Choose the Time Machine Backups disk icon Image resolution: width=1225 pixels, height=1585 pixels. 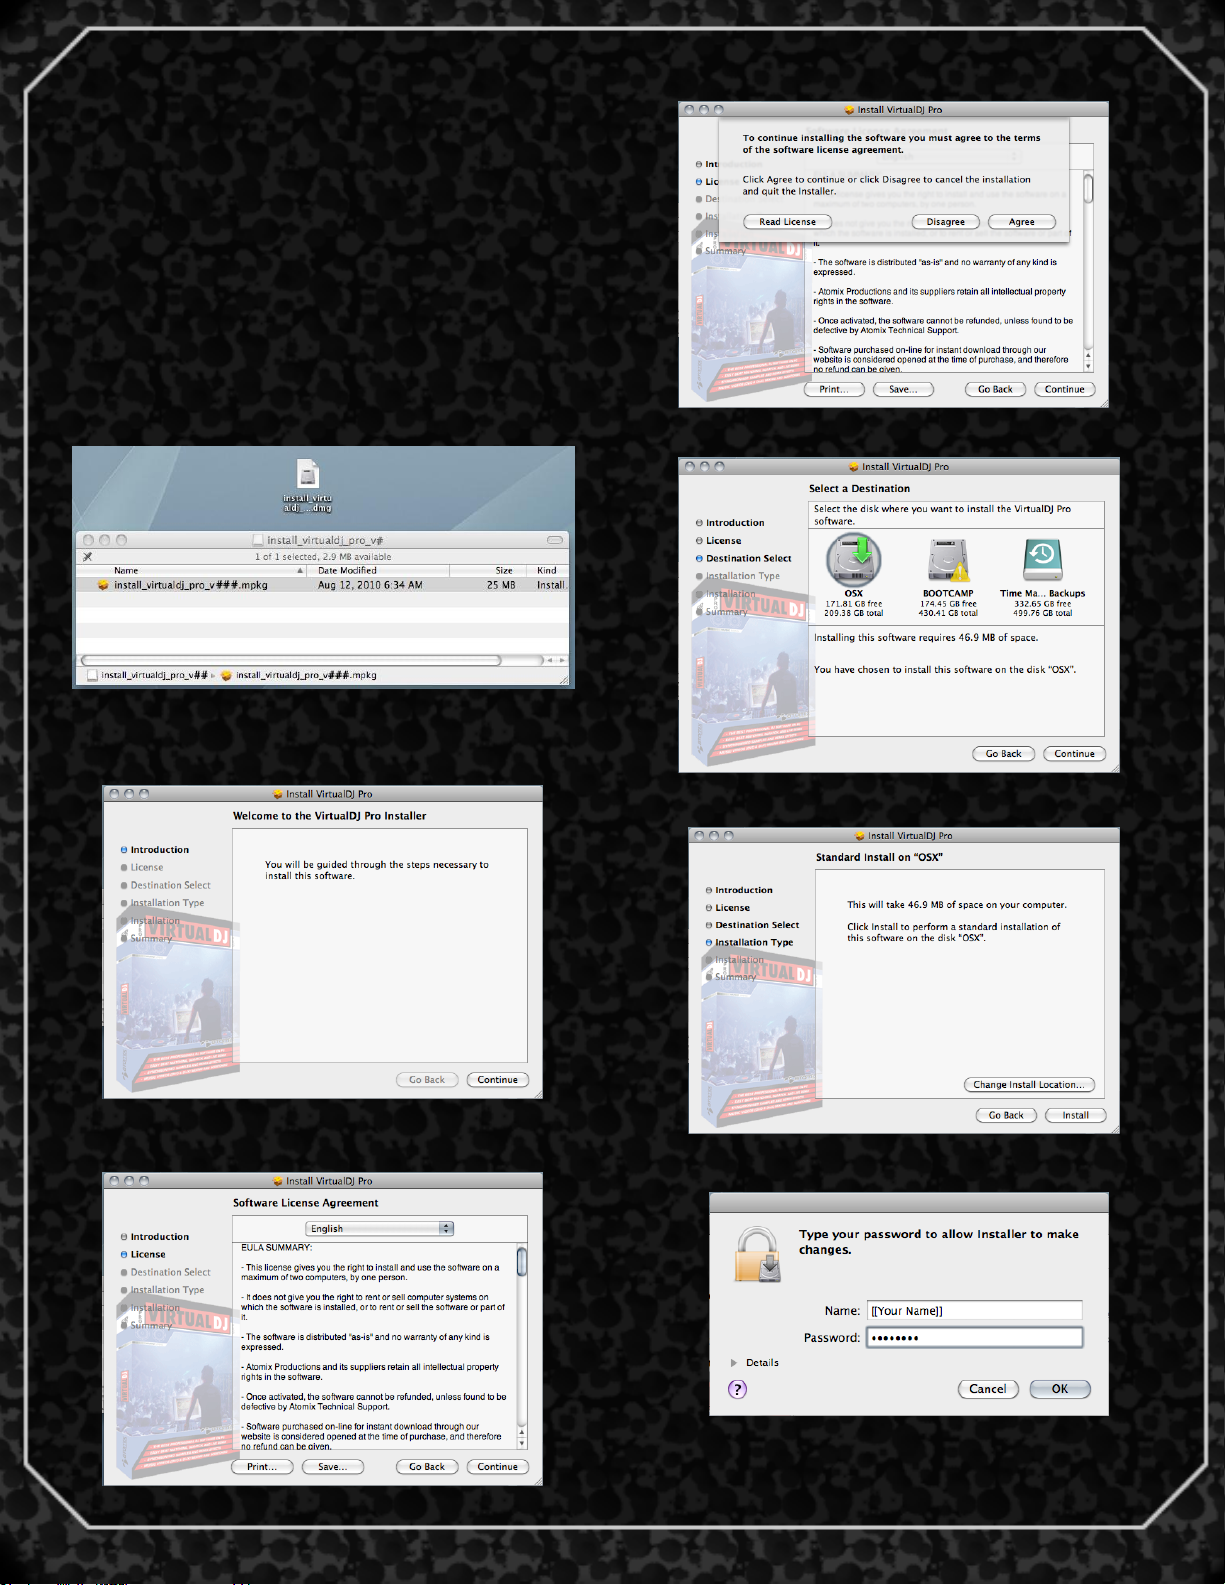click(x=1042, y=560)
